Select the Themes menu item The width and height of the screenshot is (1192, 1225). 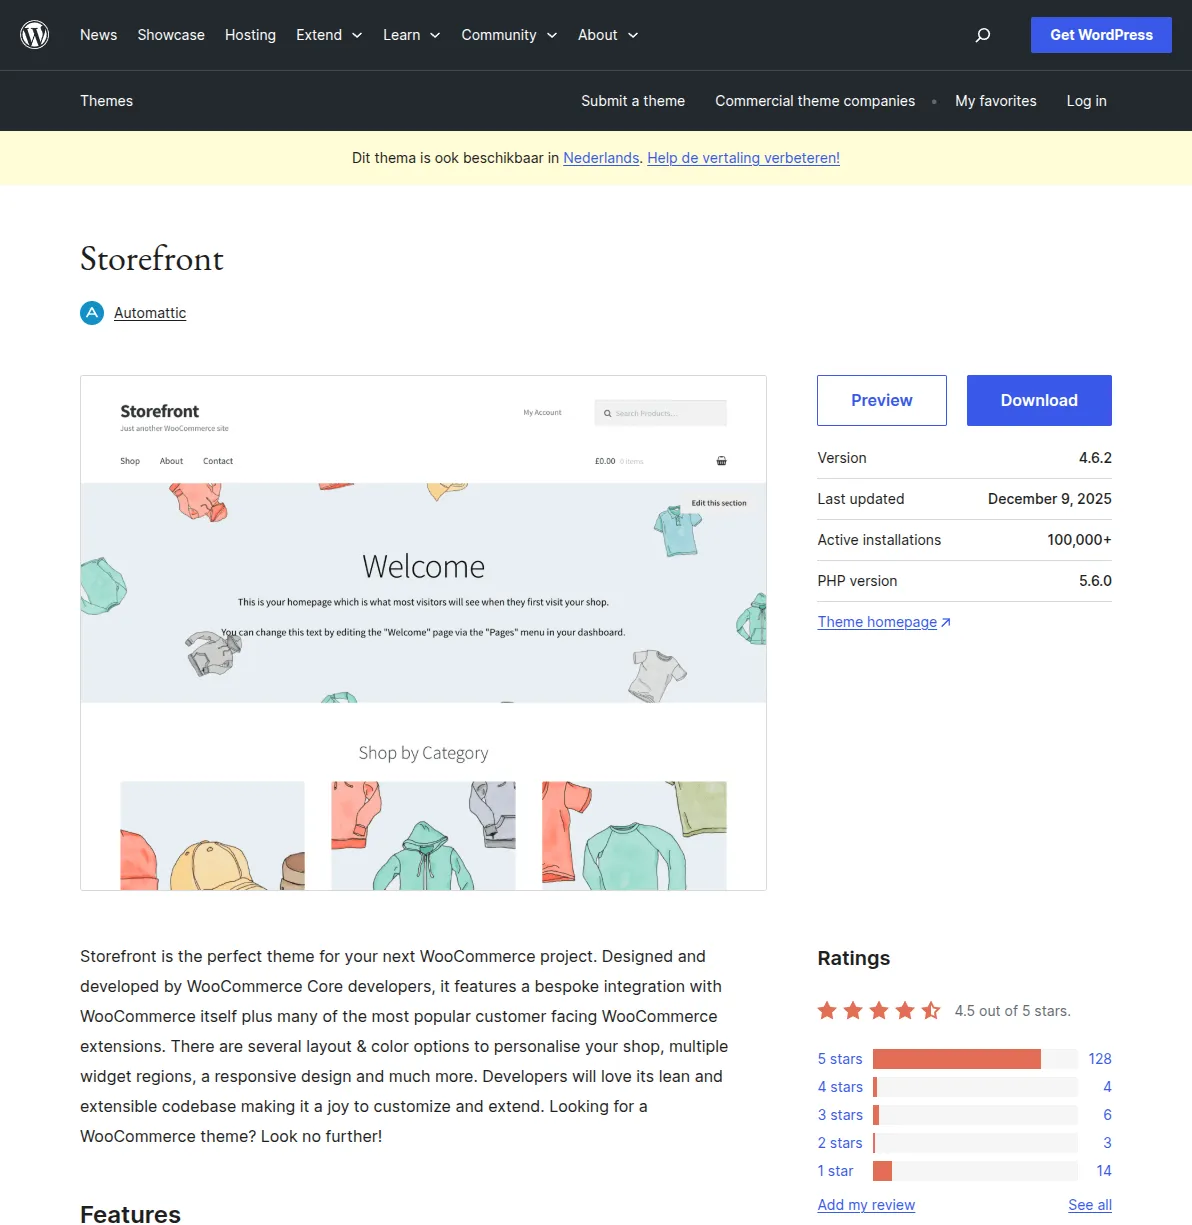(106, 101)
